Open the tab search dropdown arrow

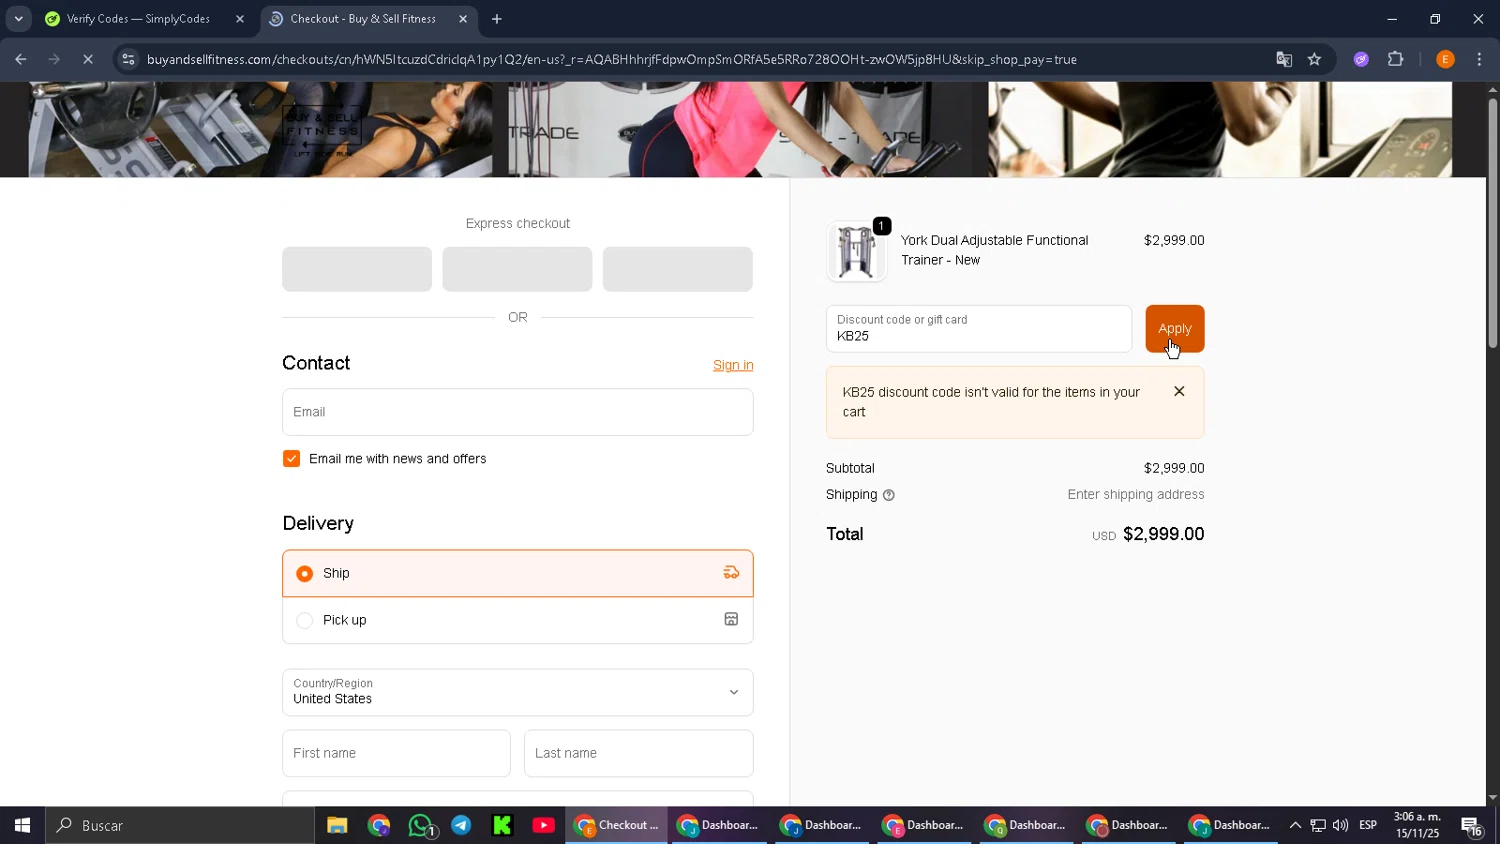pos(18,19)
